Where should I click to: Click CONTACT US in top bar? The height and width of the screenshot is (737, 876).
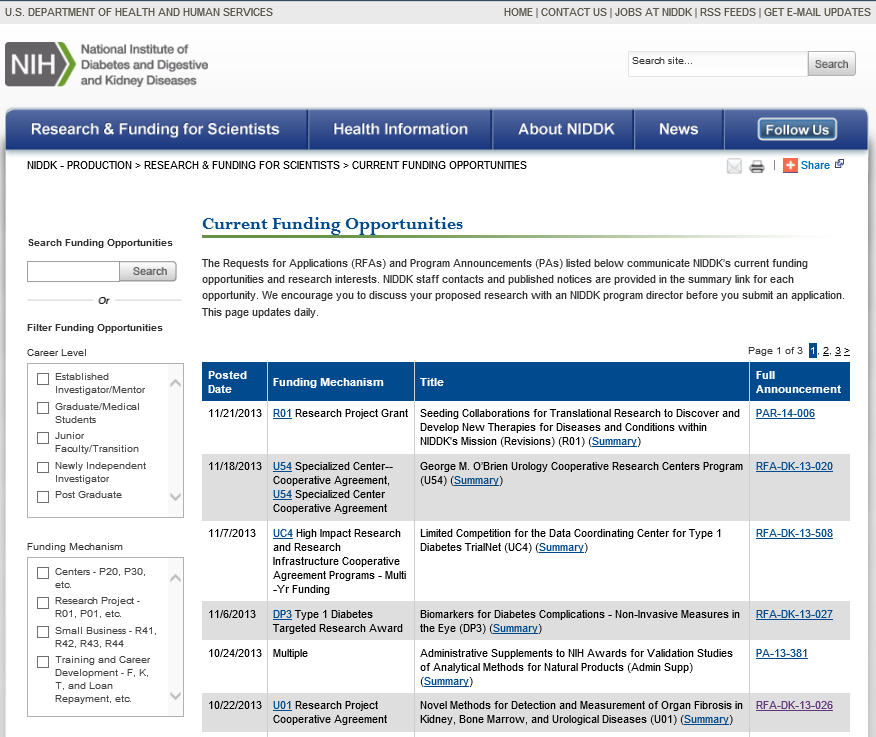(573, 12)
